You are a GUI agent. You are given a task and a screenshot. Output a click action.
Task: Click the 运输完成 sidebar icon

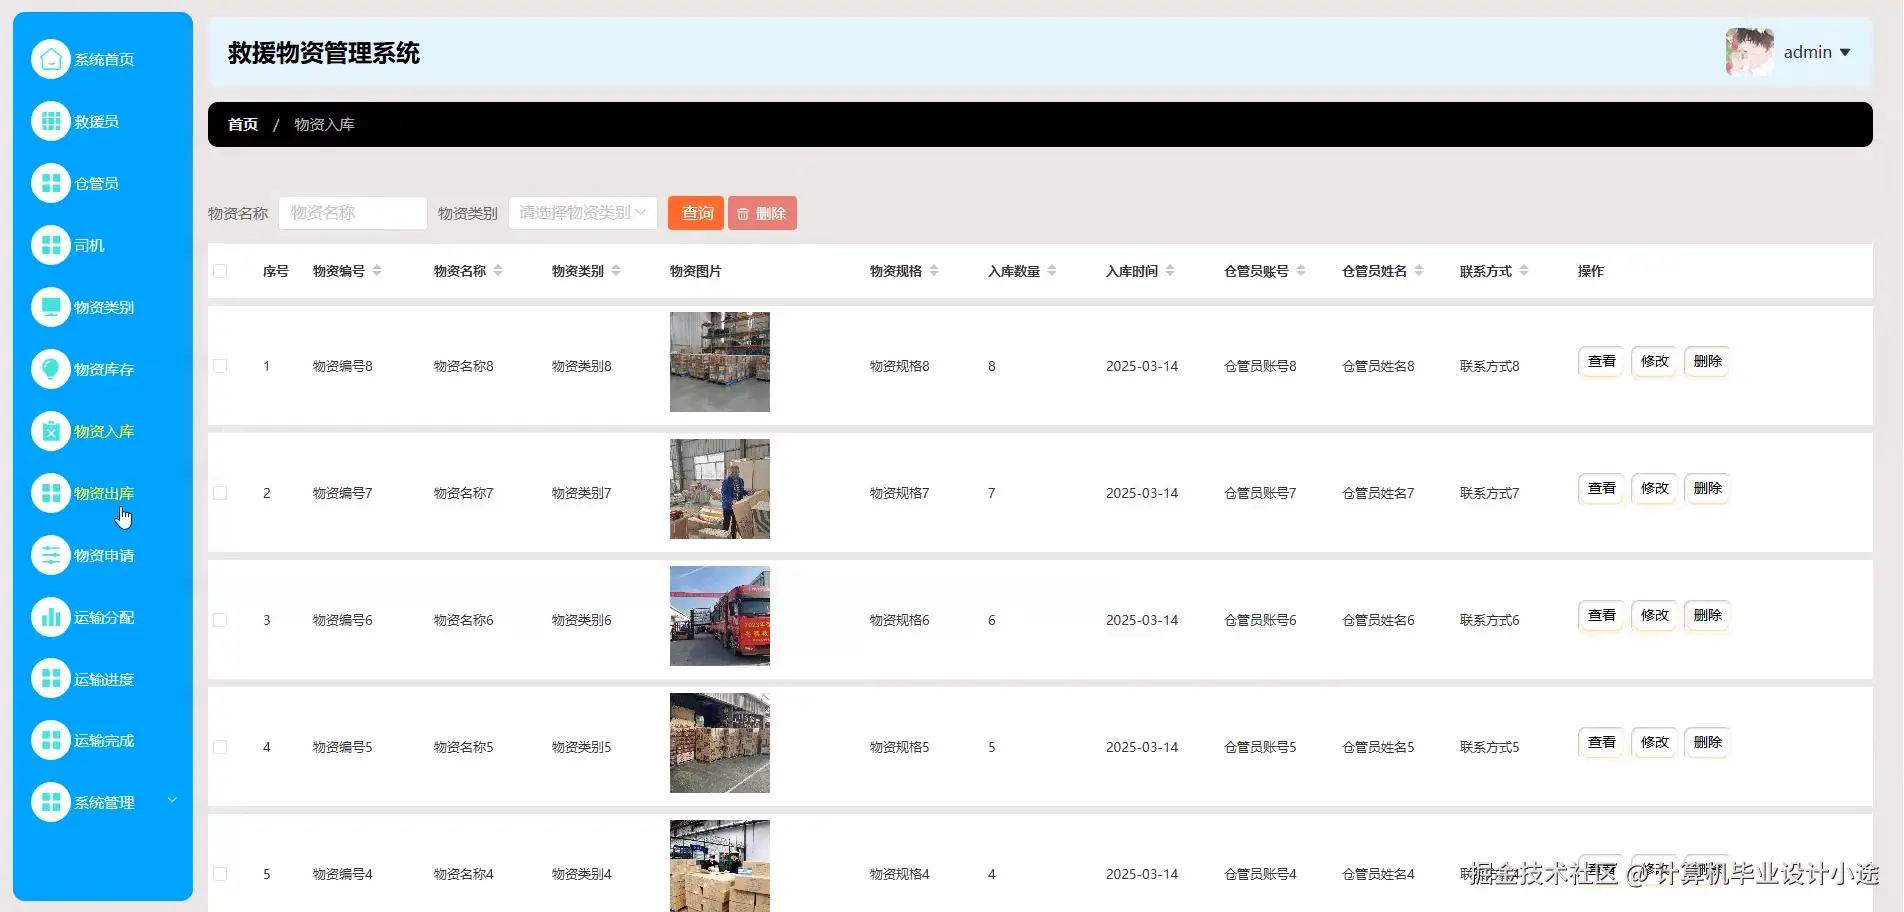point(51,740)
